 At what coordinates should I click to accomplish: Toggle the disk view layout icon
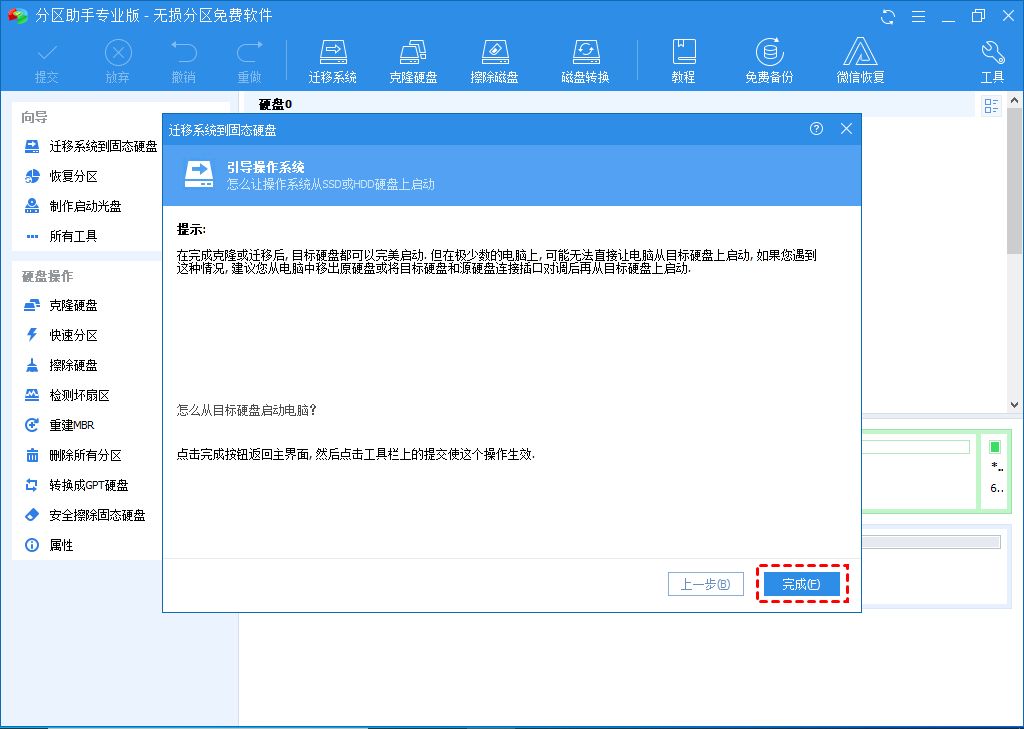(991, 105)
